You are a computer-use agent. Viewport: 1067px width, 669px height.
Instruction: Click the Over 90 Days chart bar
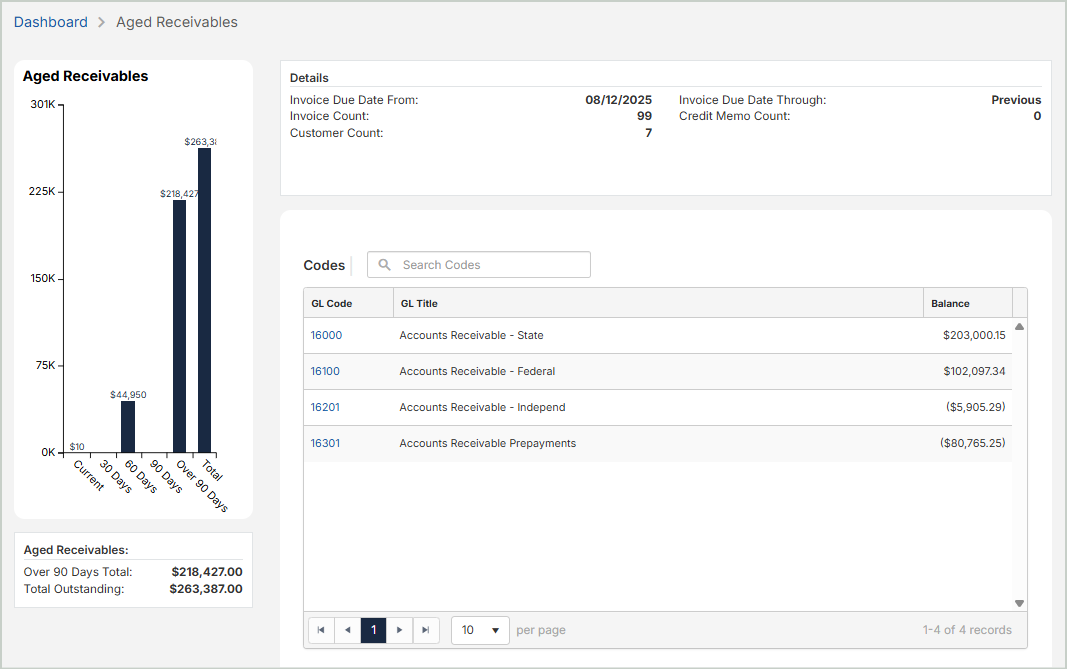point(180,330)
